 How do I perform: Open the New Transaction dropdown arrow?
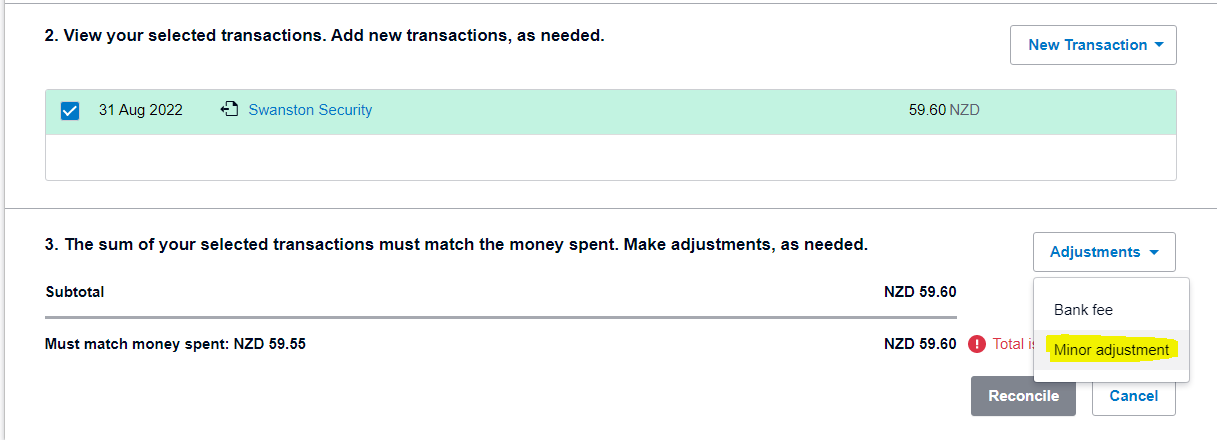coord(1159,45)
